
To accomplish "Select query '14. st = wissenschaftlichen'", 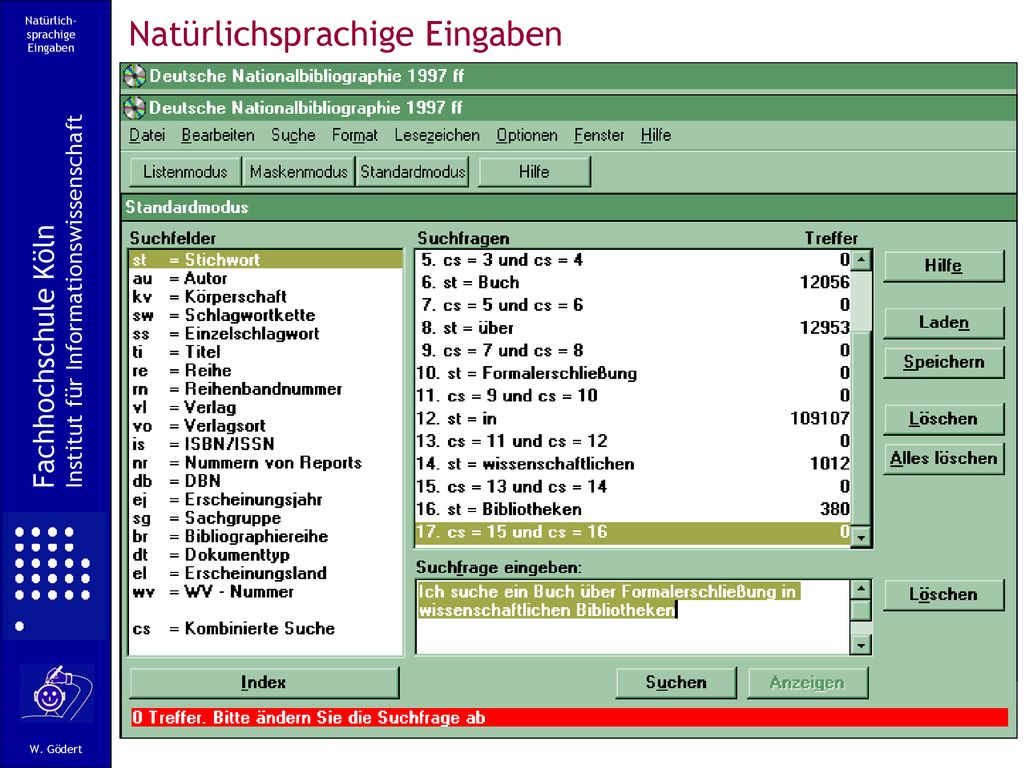I will point(633,464).
